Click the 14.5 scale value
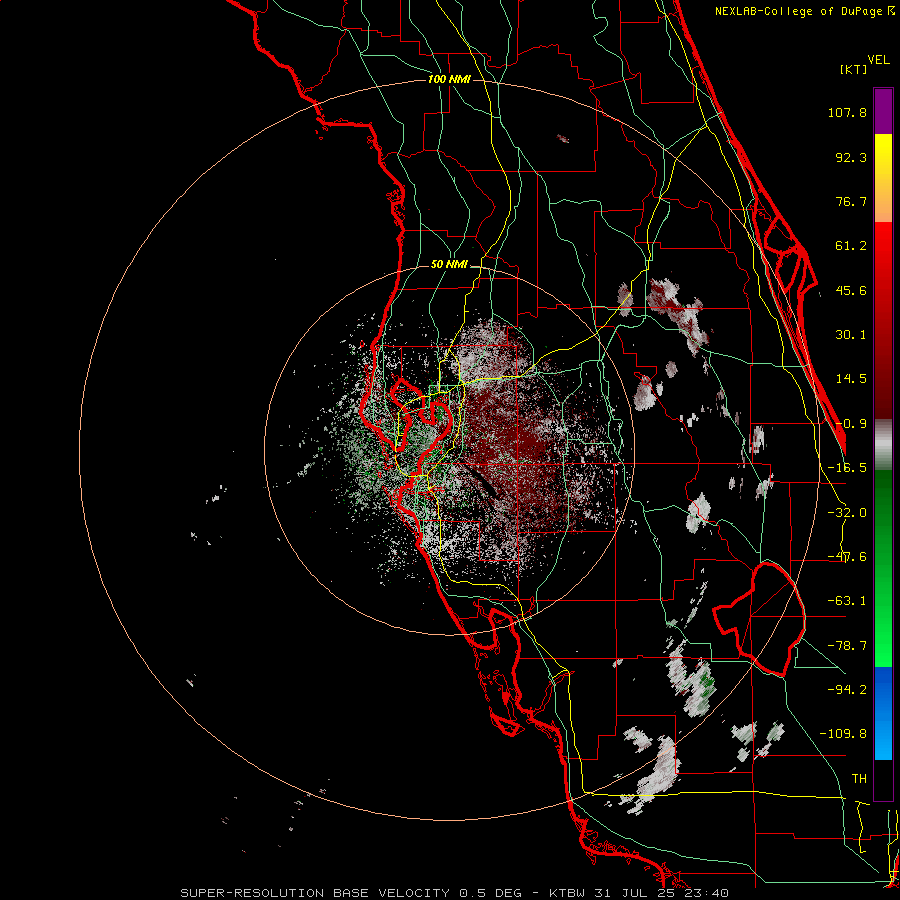The height and width of the screenshot is (900, 900). [851, 379]
